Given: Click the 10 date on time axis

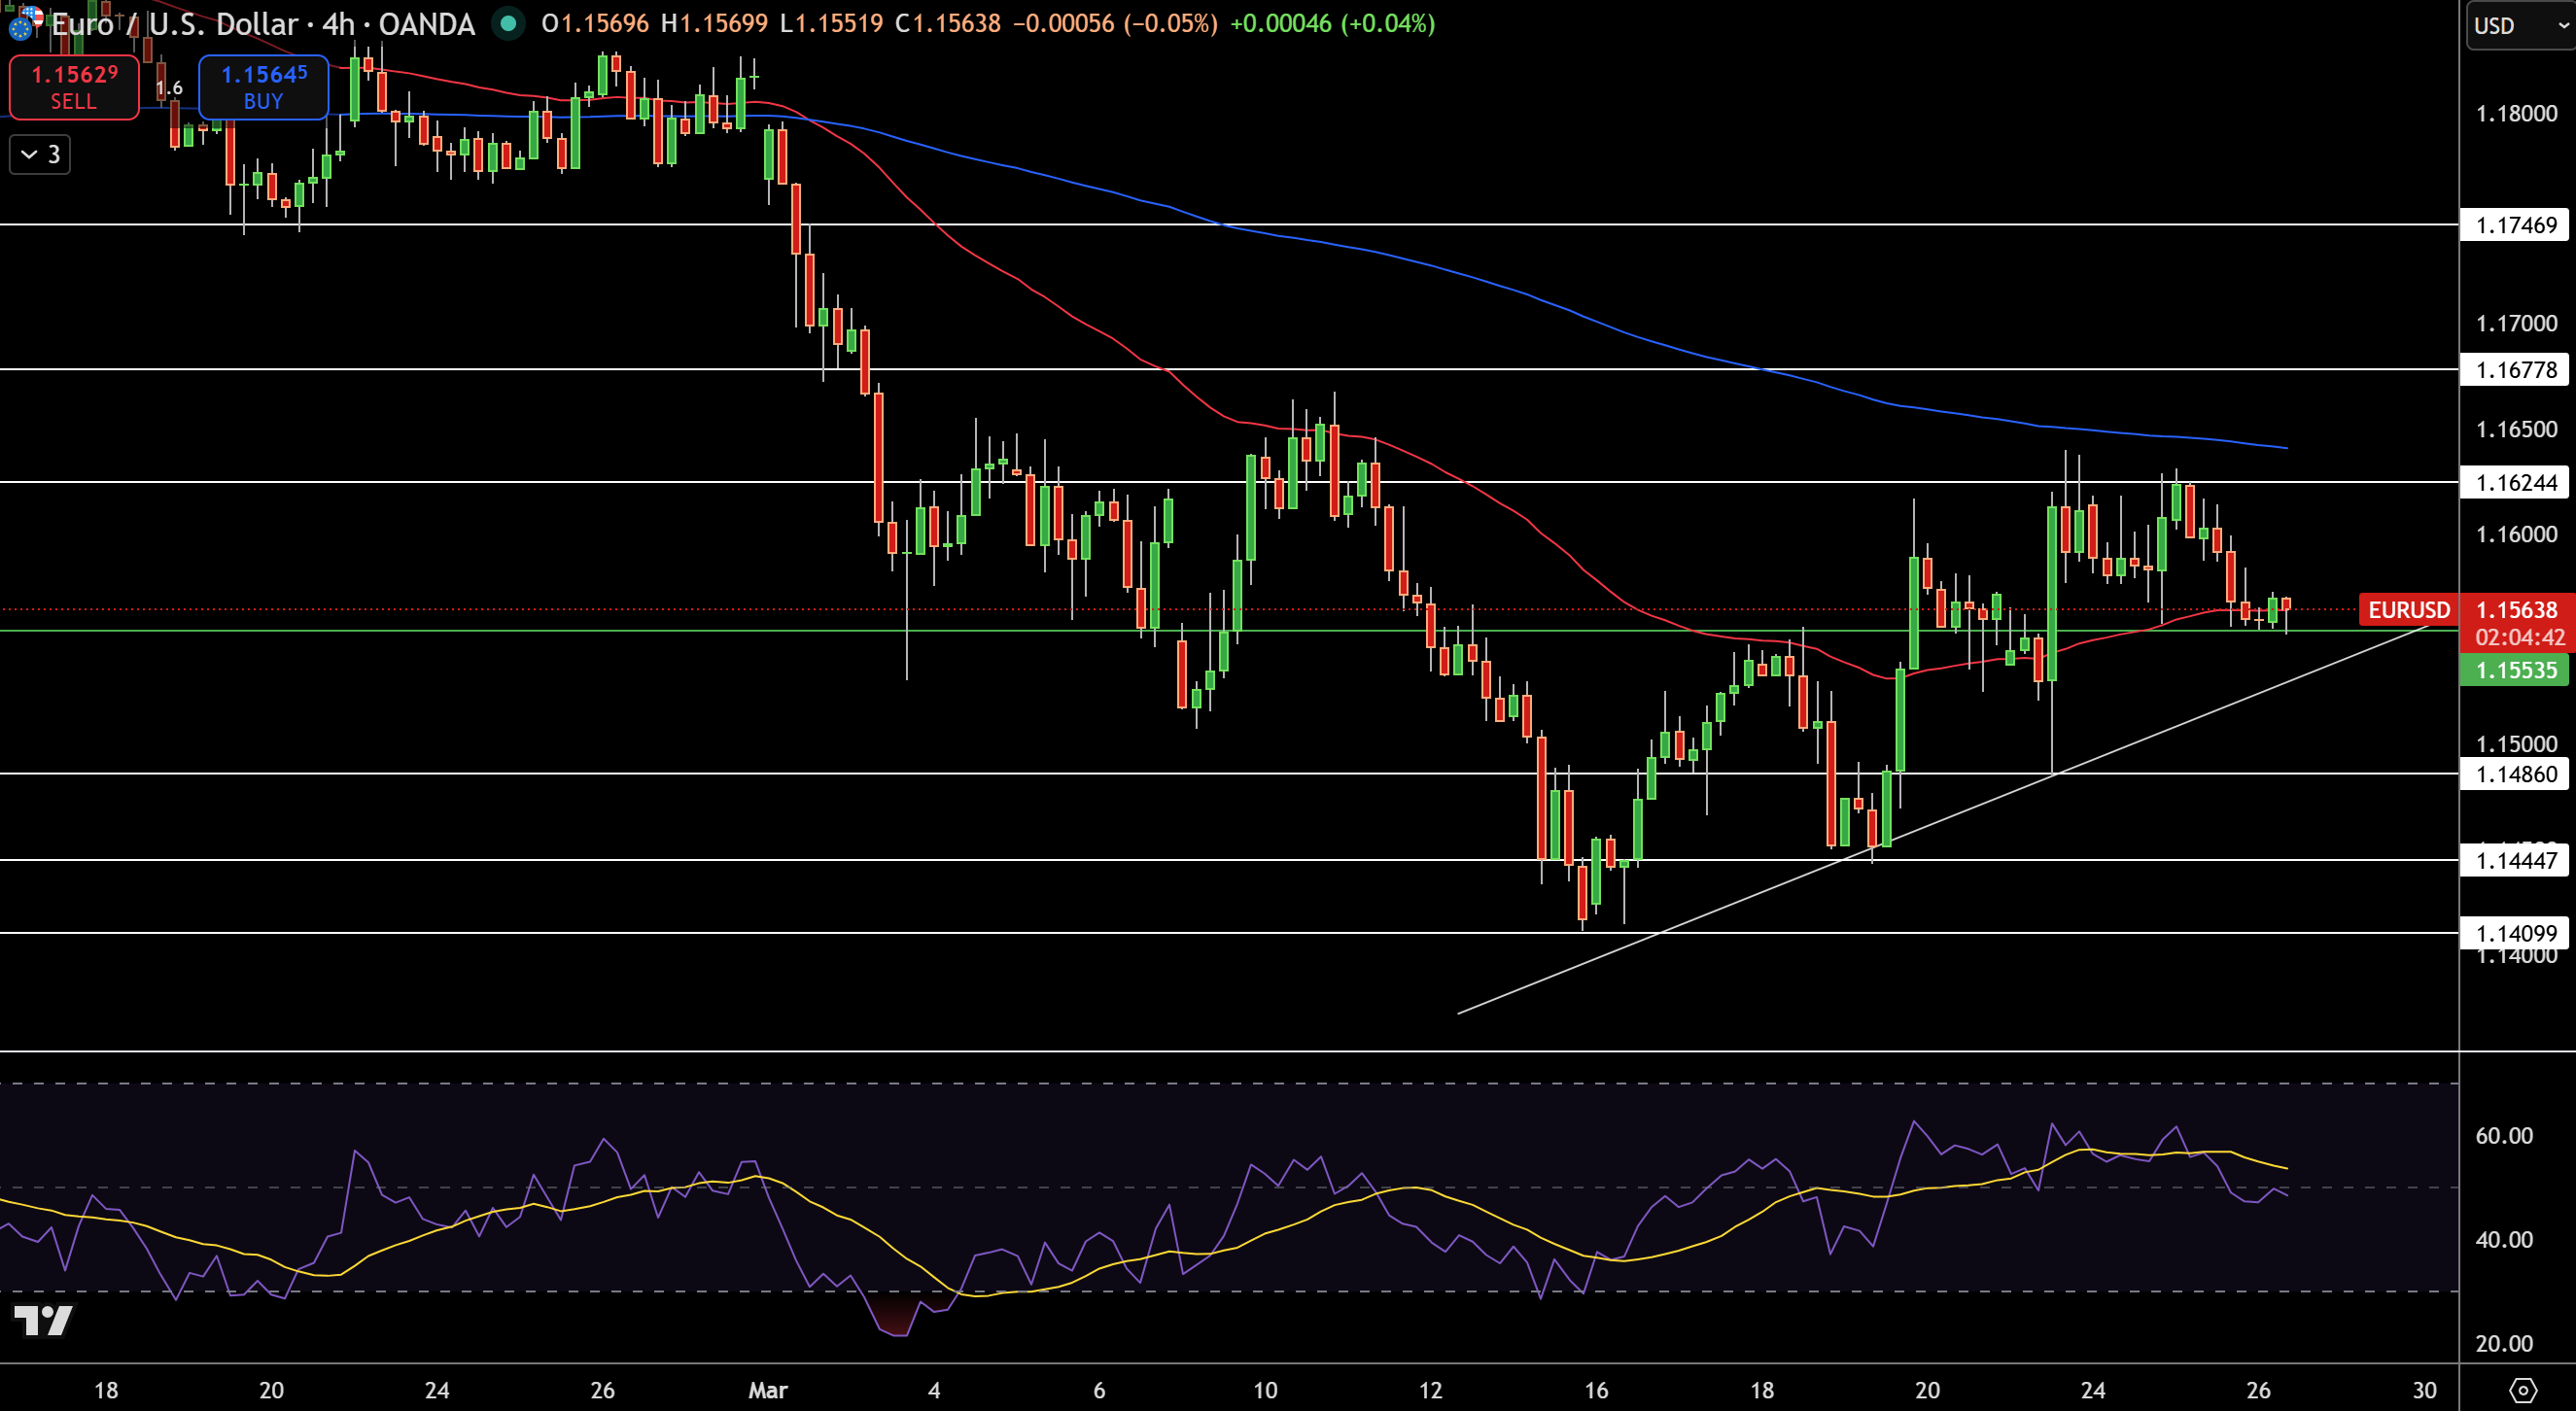Looking at the screenshot, I should click(x=1265, y=1390).
